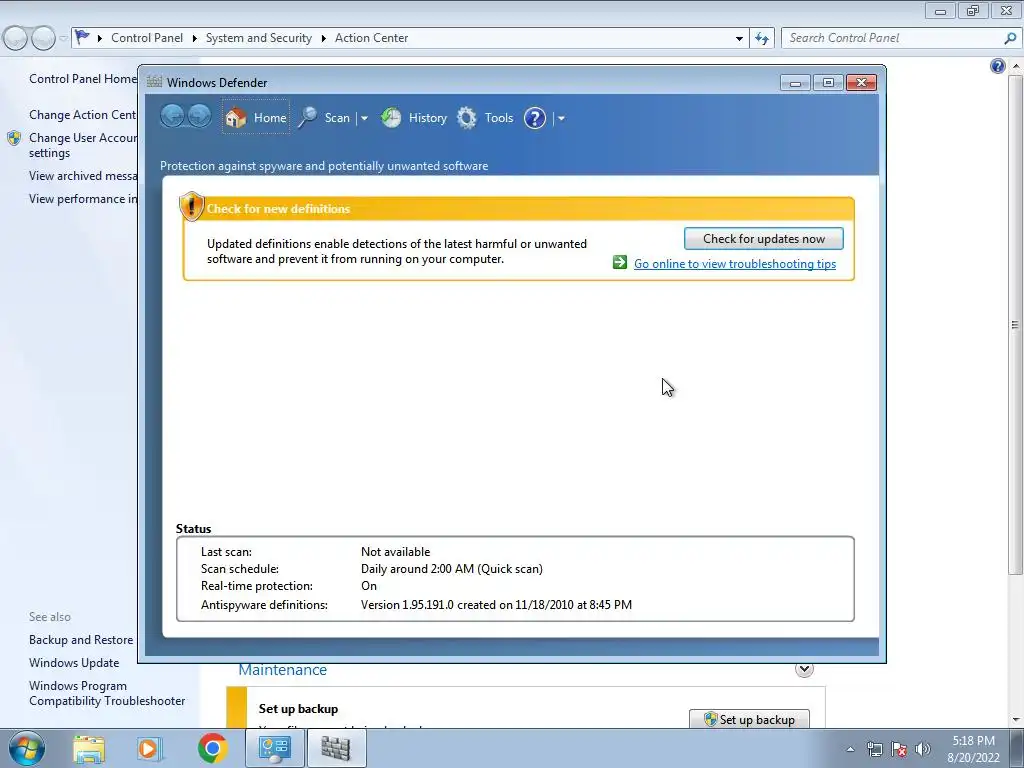Expand the Scan options dropdown arrow
Viewport: 1024px width, 768px height.
tap(364, 118)
